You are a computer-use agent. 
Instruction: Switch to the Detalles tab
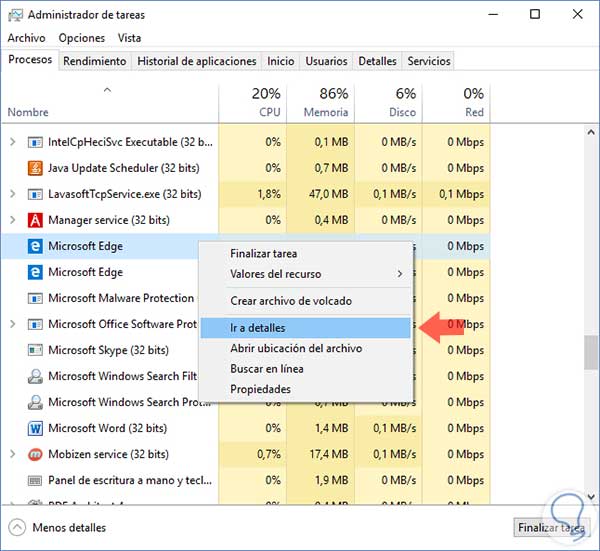377,61
